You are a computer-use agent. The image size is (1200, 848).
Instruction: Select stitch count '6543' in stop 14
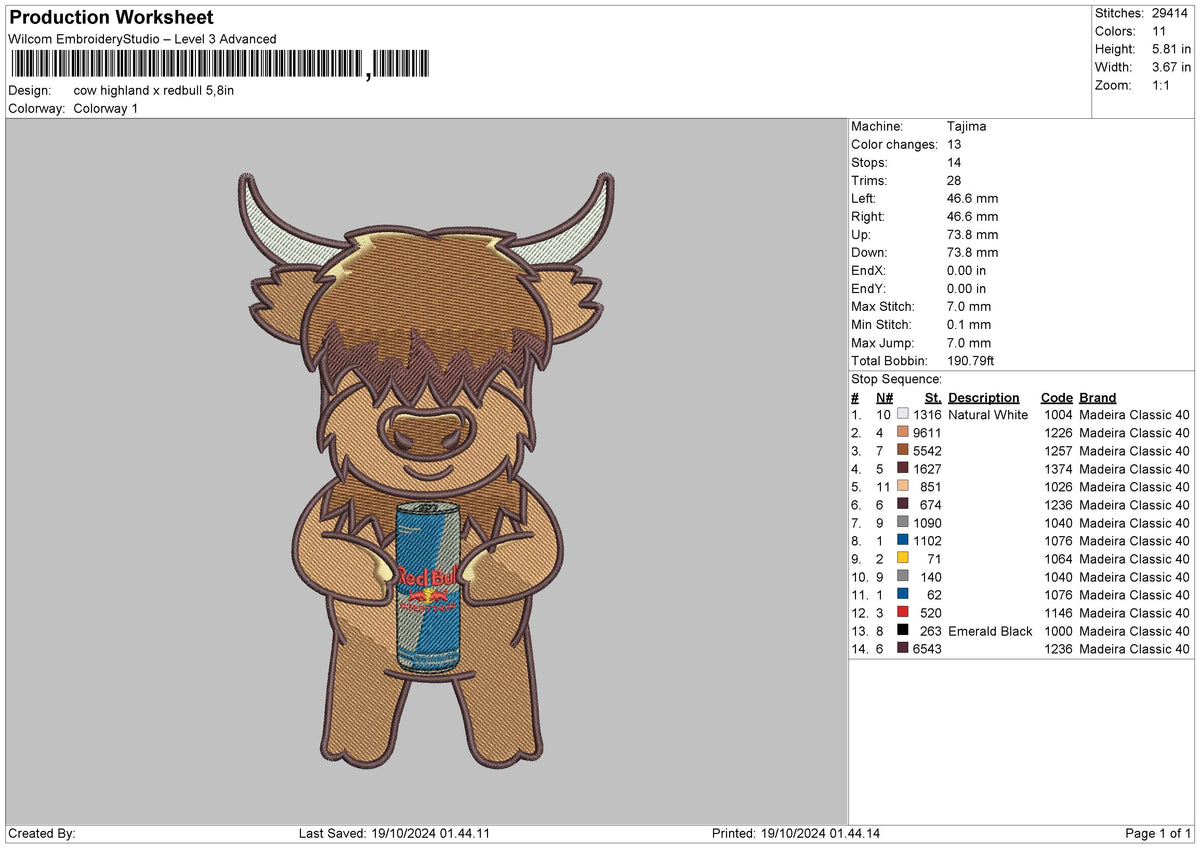[927, 649]
